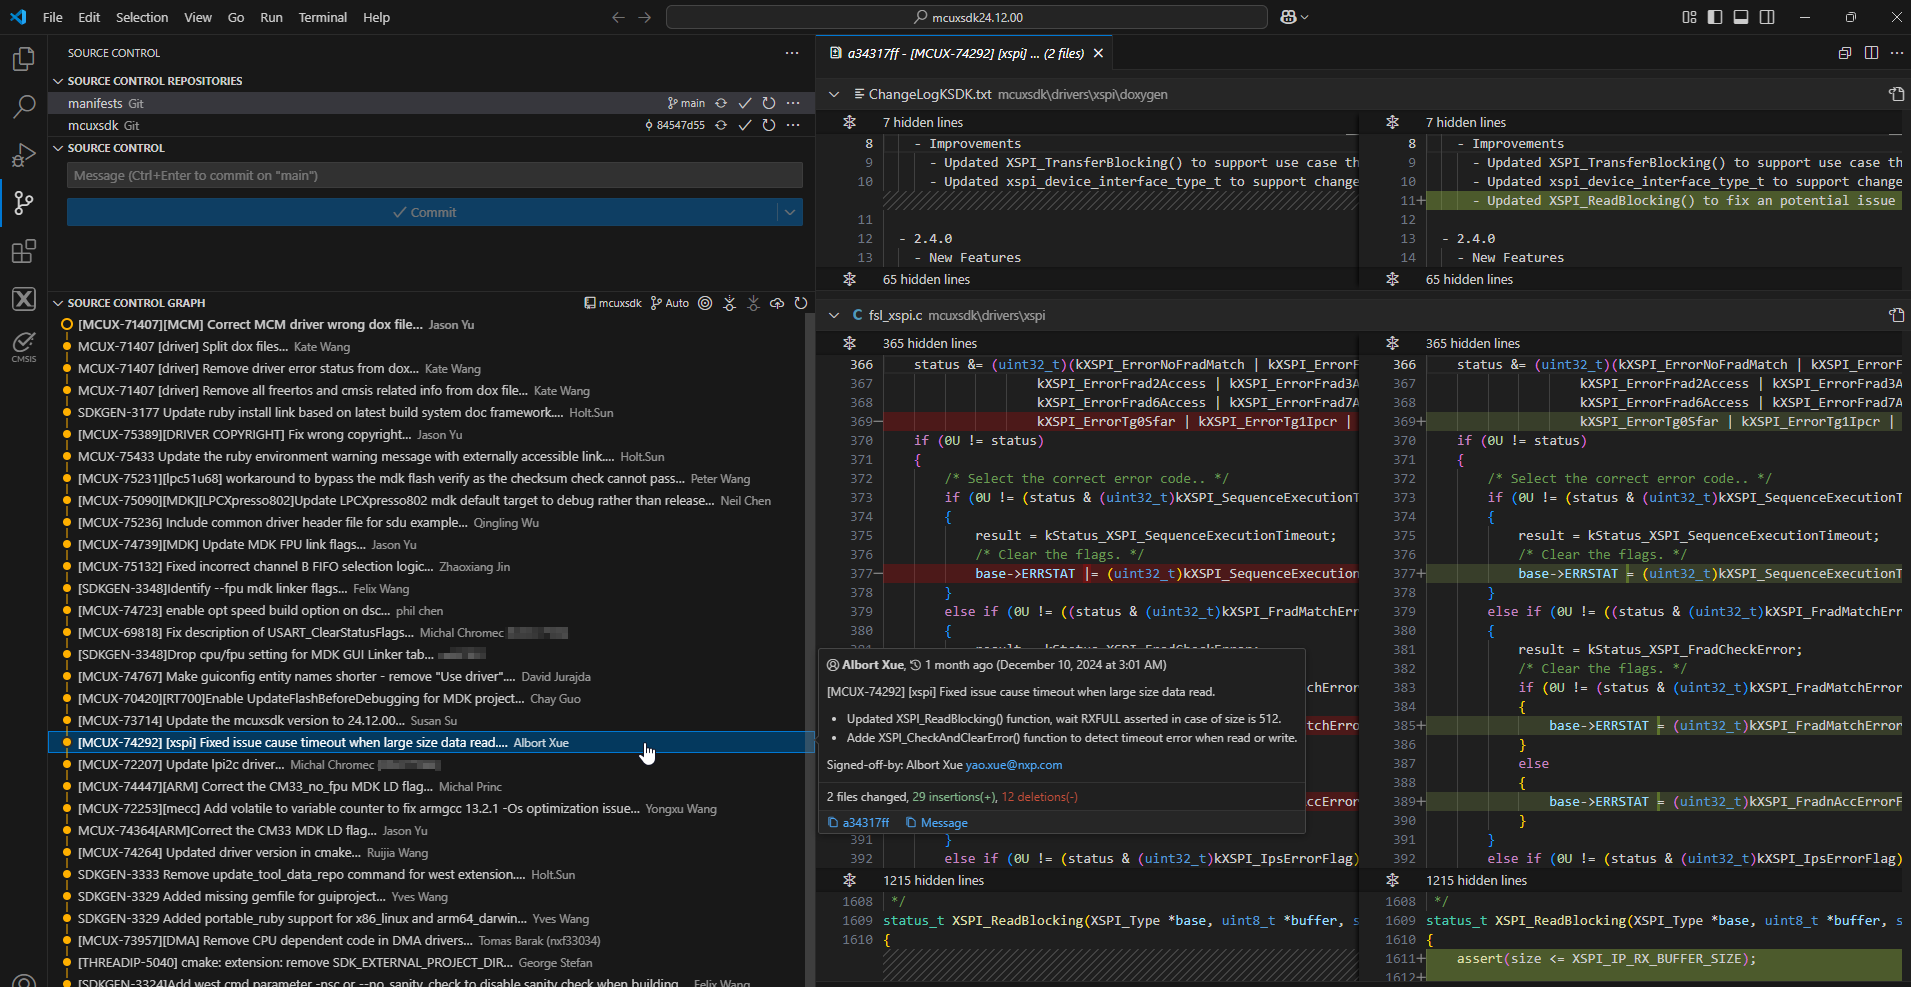Viewport: 1911px width, 987px height.
Task: Open the Explorer view in activity bar
Action: [x=23, y=59]
